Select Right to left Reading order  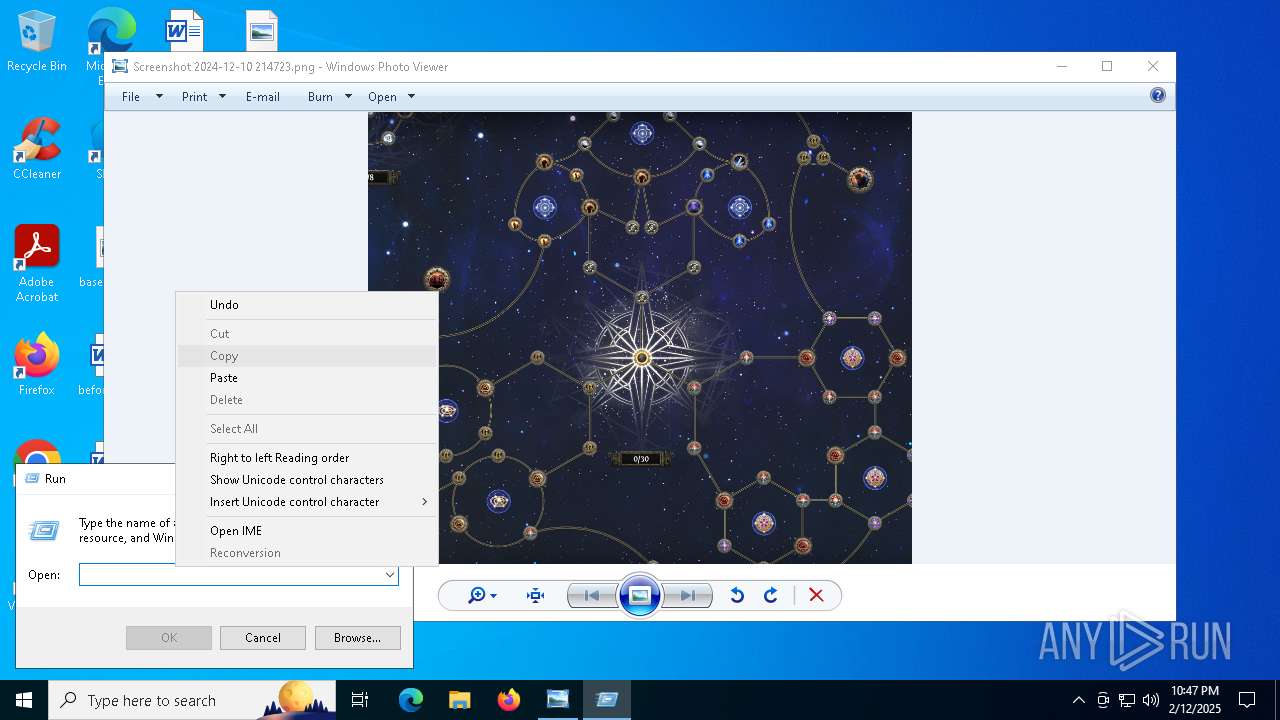pyautogui.click(x=307, y=458)
